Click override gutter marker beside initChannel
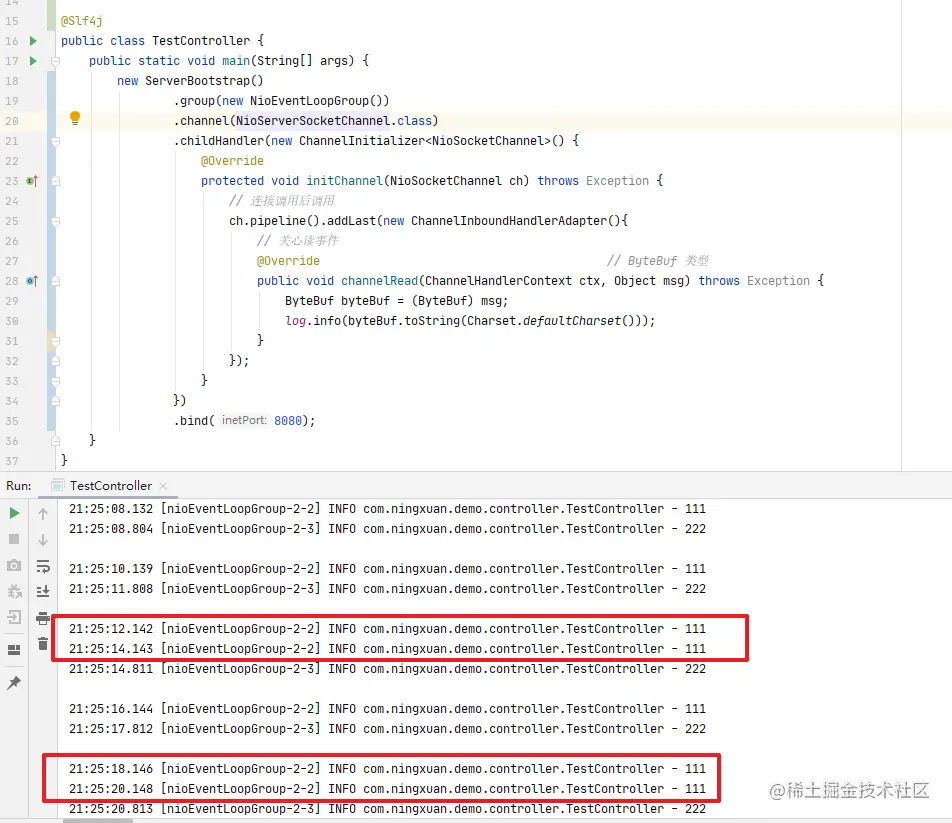 pos(32,181)
